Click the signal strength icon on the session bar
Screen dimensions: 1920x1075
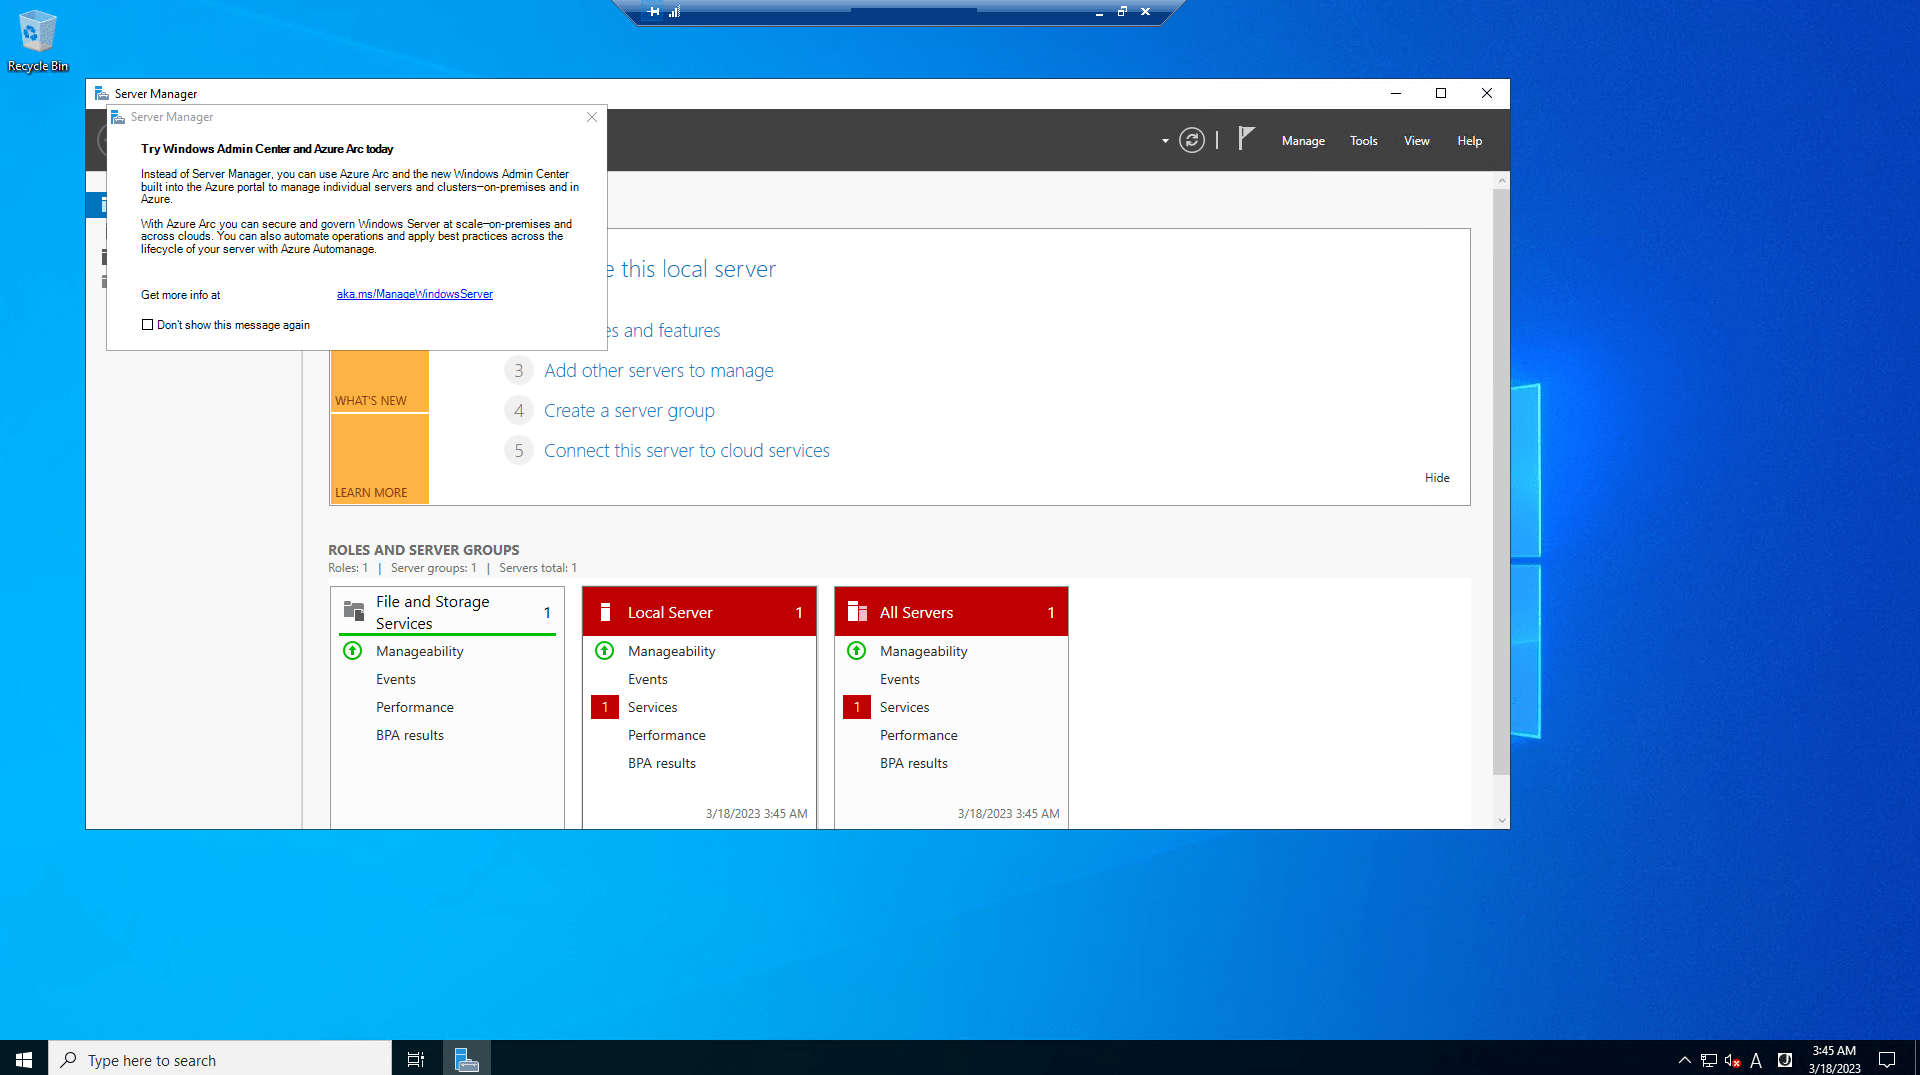(674, 12)
